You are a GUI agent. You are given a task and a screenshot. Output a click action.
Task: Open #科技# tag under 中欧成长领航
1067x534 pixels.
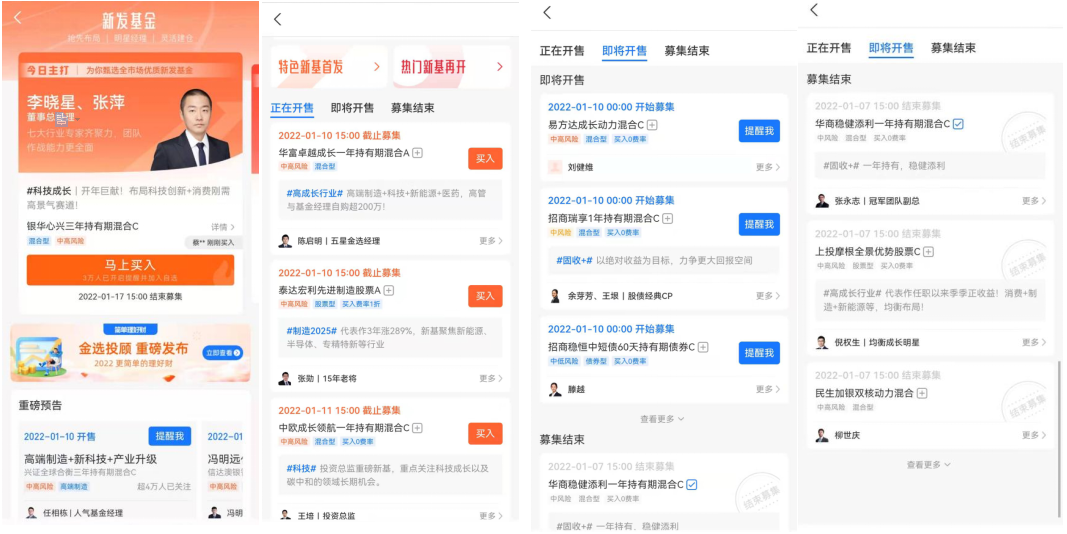click(x=301, y=468)
